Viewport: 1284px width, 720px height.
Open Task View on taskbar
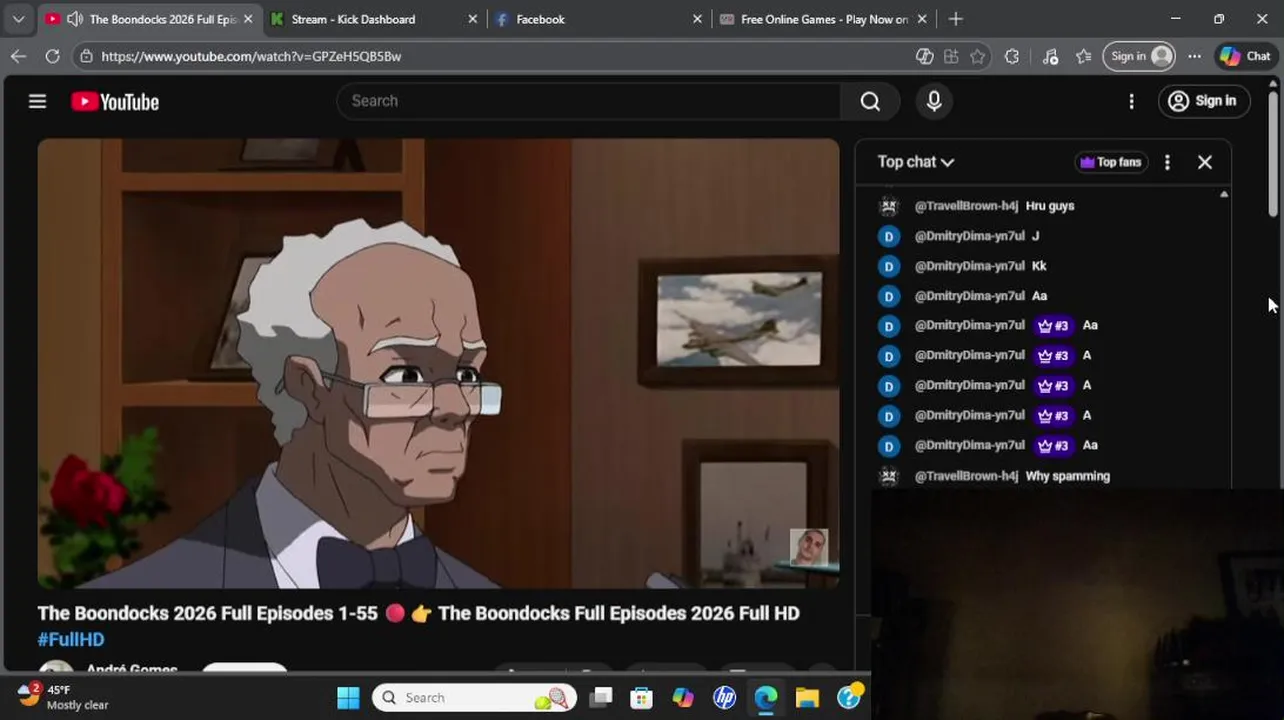(600, 697)
